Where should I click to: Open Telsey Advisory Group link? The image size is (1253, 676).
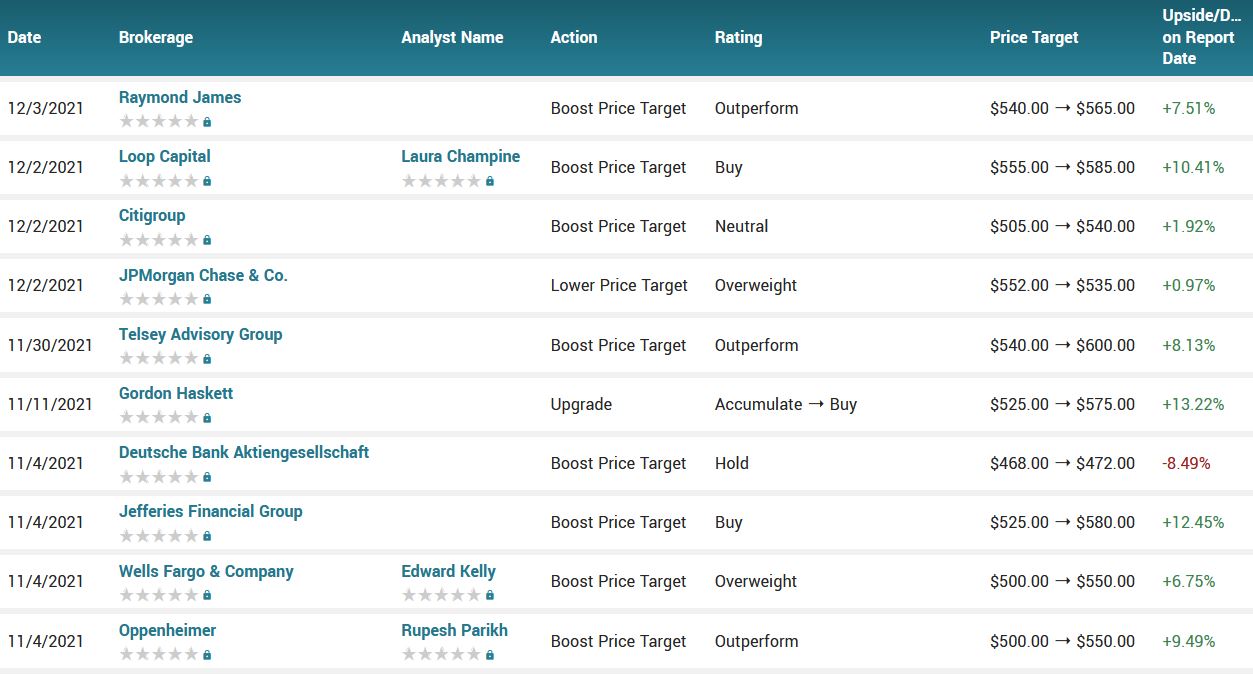pyautogui.click(x=200, y=334)
